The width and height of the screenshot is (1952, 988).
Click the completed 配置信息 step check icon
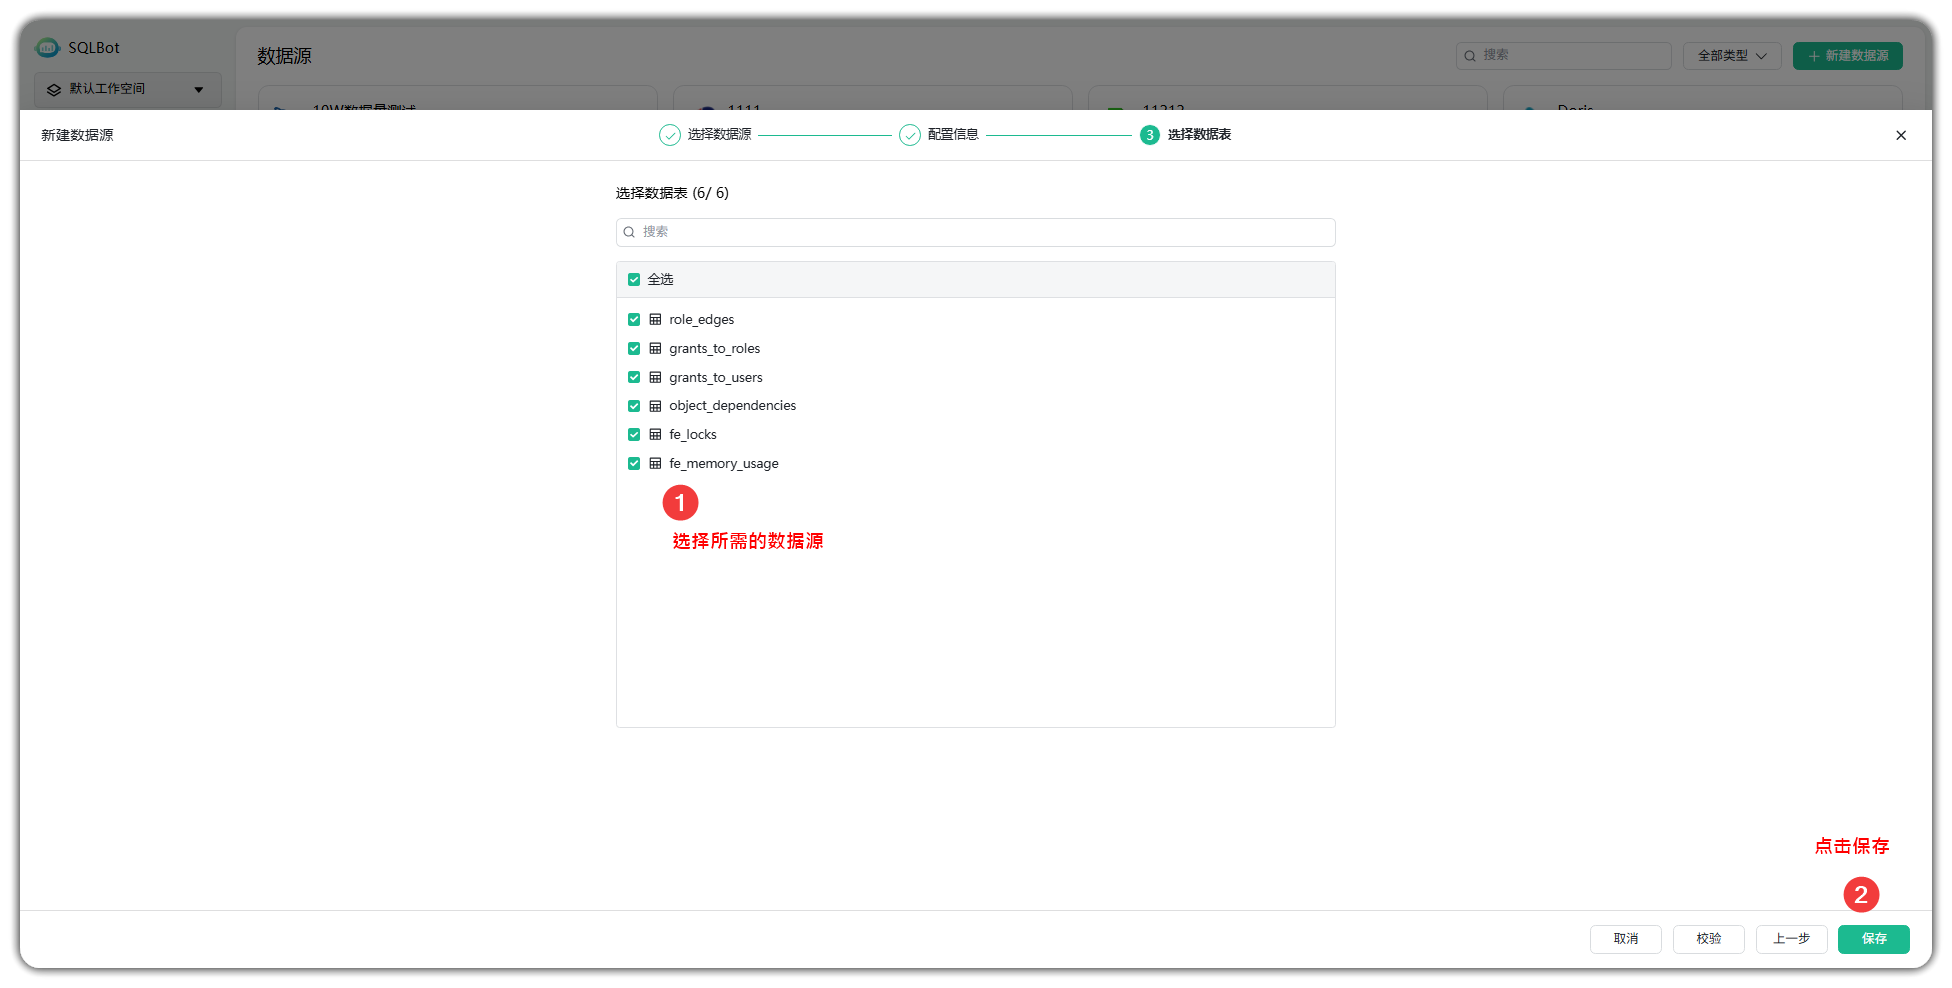(x=909, y=135)
